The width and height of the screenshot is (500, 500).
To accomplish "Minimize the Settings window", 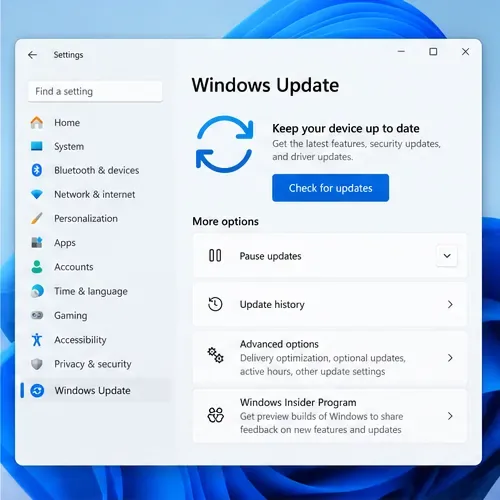I will [x=401, y=51].
